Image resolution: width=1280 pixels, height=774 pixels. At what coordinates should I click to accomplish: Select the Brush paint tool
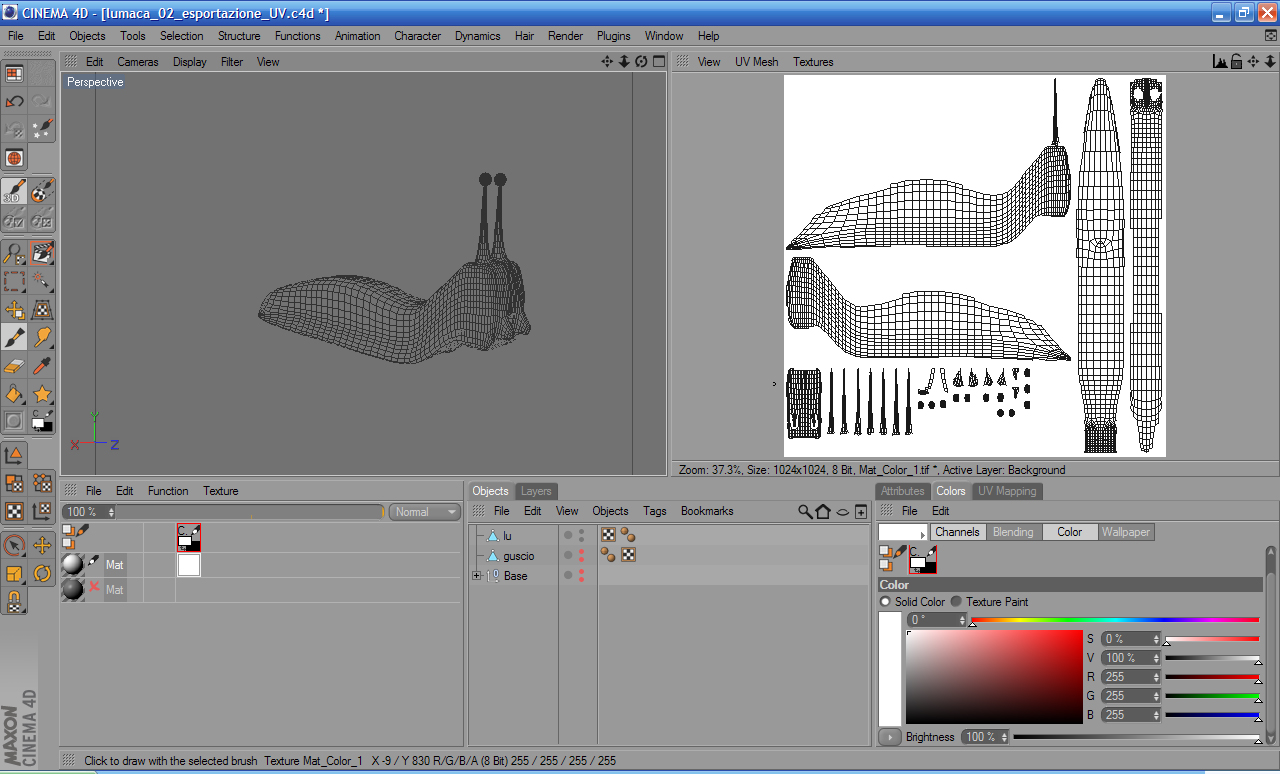pos(15,337)
